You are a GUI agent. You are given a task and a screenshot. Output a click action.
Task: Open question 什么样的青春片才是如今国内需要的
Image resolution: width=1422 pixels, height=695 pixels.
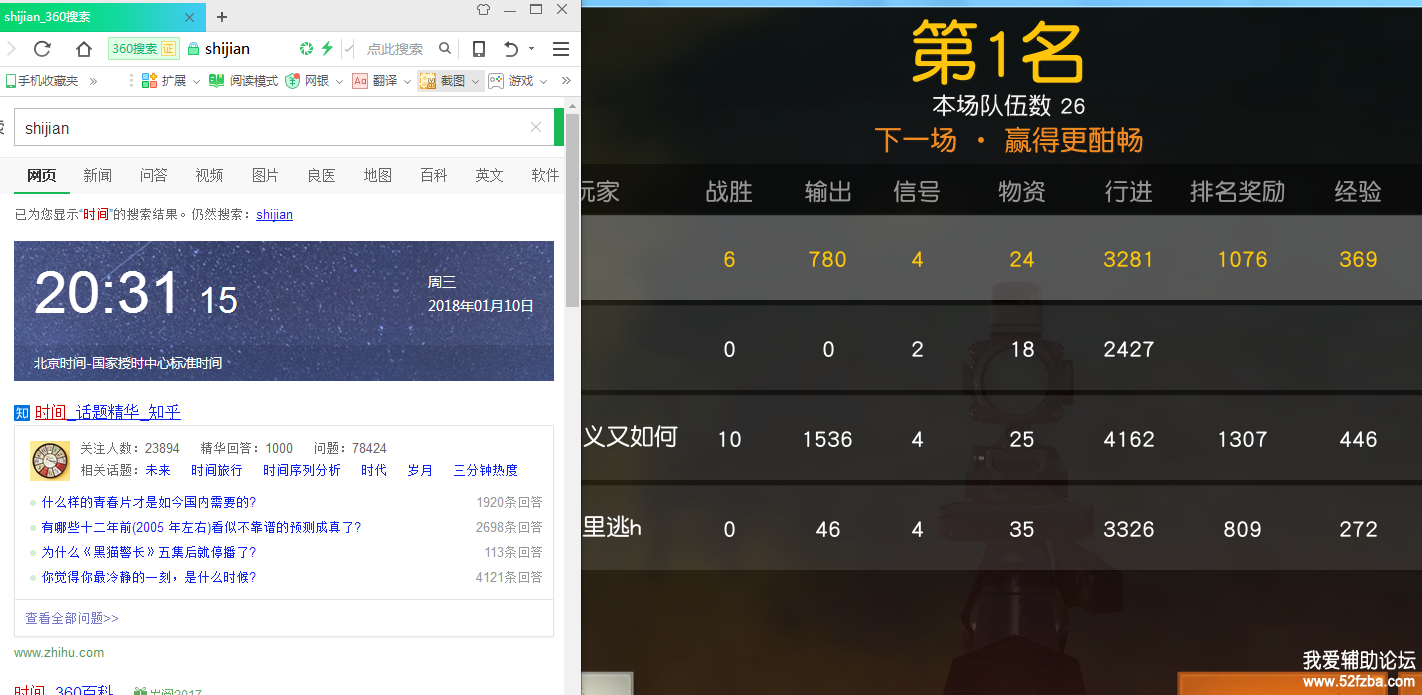(x=149, y=502)
